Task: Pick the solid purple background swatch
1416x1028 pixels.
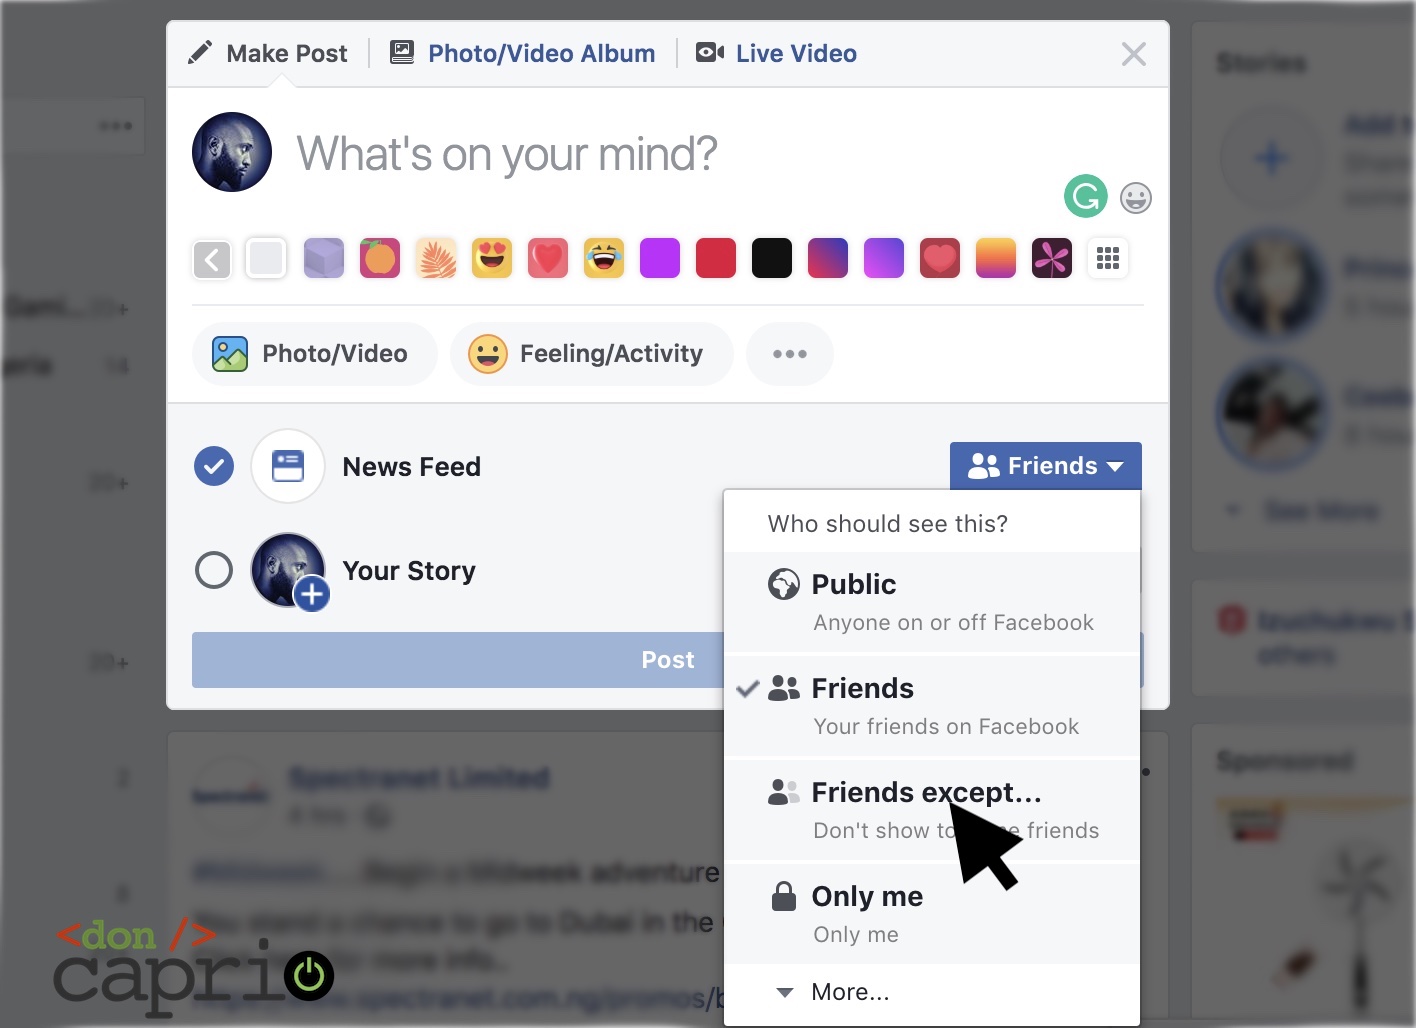Action: pos(660,258)
